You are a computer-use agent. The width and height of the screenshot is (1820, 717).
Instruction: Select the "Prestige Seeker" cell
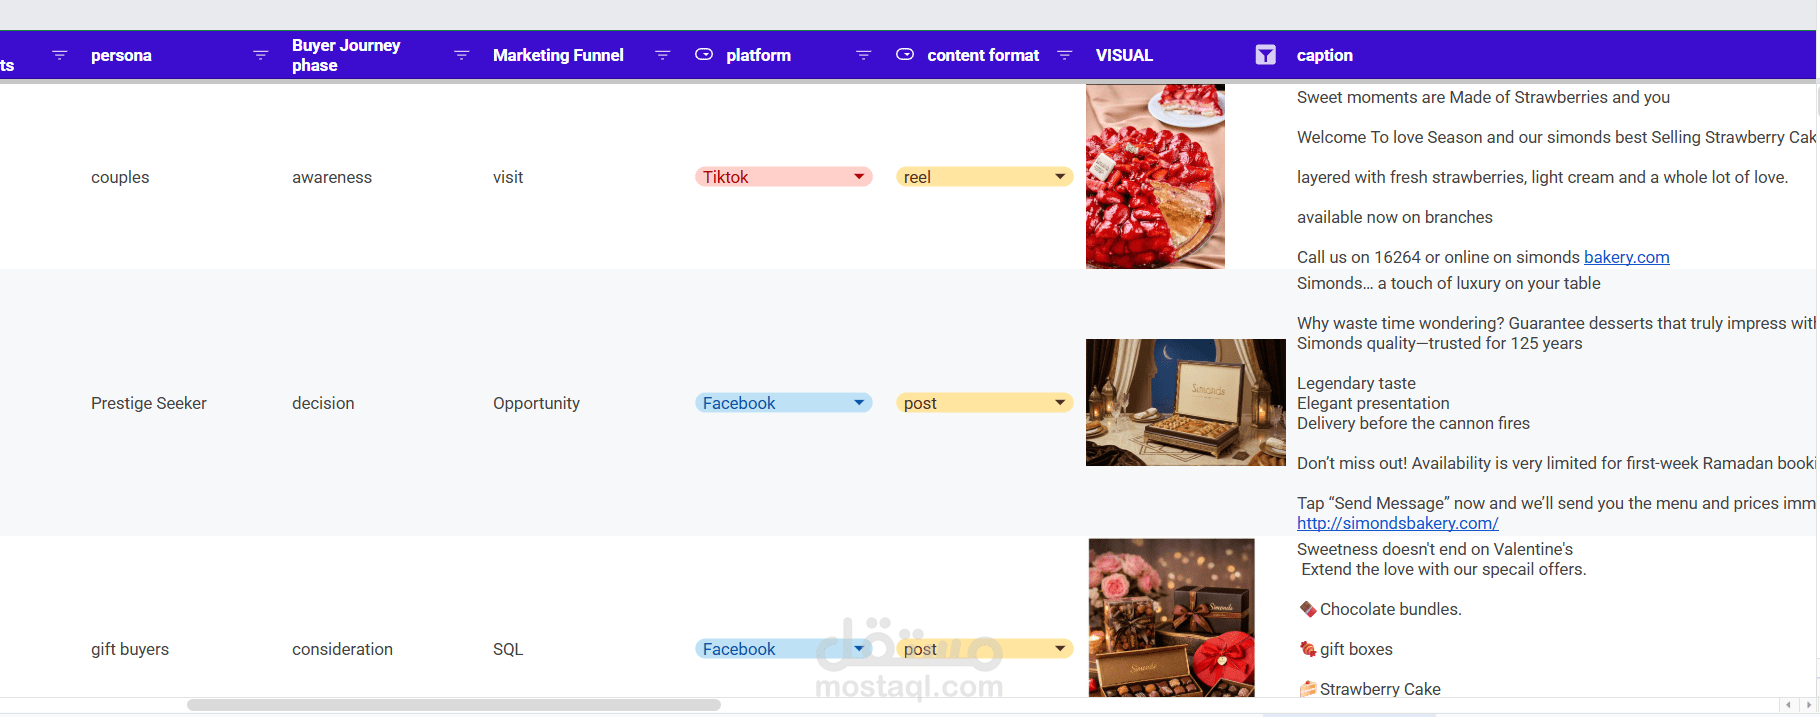pos(149,403)
